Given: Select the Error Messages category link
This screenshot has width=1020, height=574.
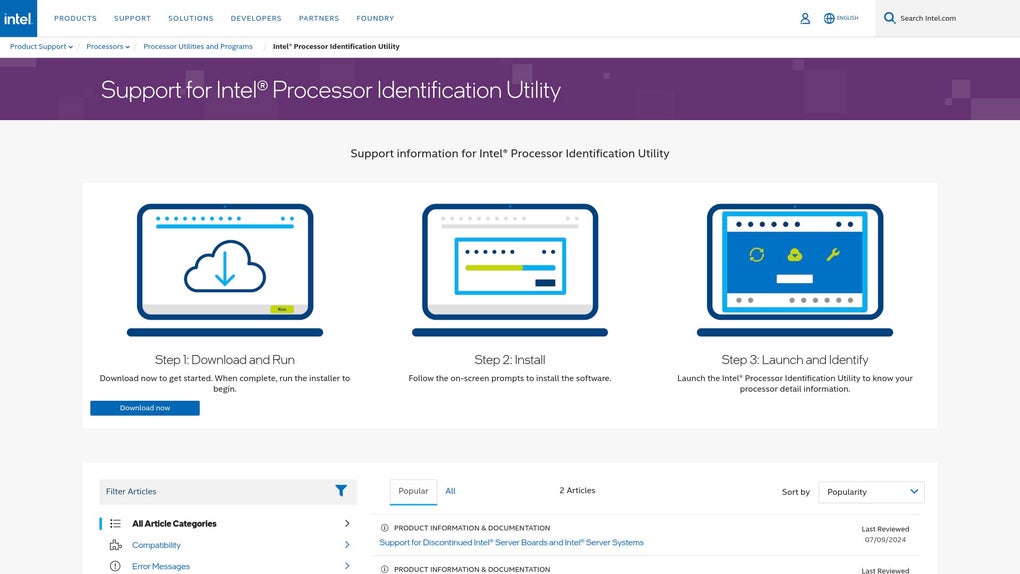Looking at the screenshot, I should click(x=161, y=566).
